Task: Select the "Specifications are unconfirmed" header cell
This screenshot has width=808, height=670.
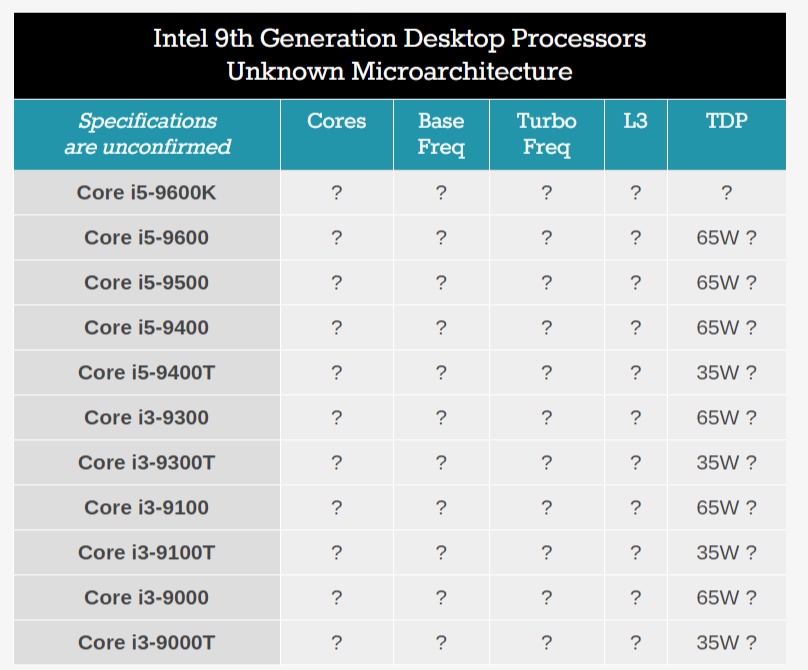Action: click(147, 134)
